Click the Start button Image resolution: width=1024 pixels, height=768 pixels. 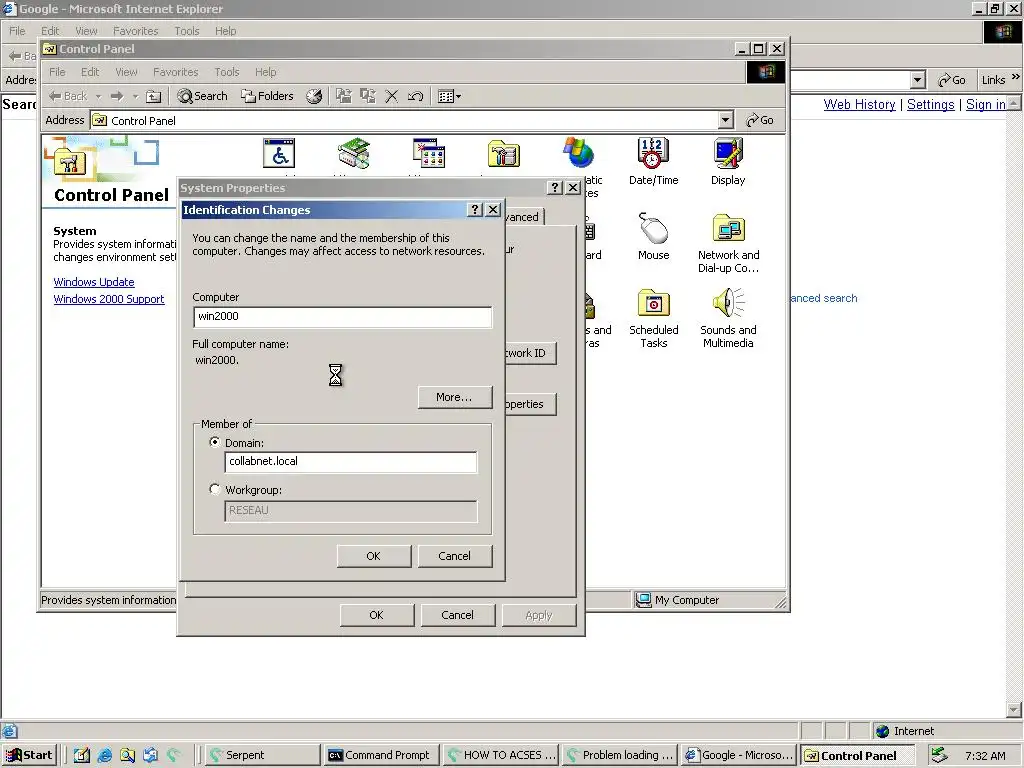point(29,755)
